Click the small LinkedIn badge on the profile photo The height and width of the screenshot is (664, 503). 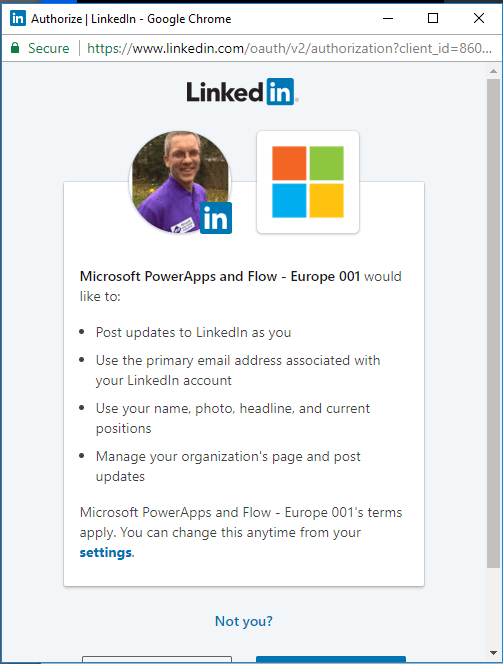(x=216, y=218)
